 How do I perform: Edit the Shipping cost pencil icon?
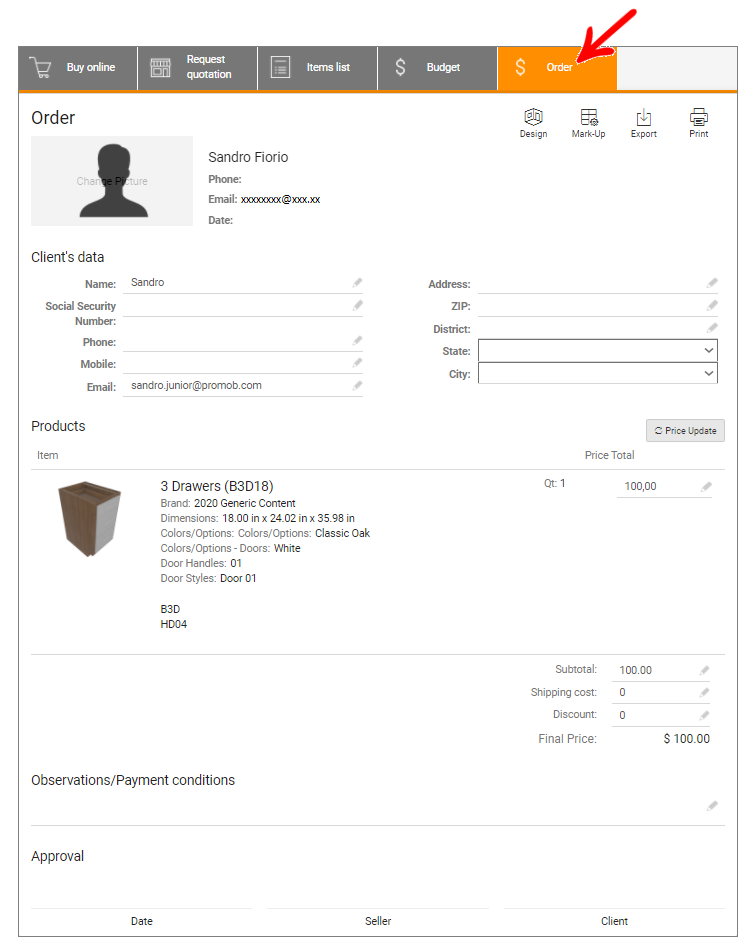(x=705, y=693)
